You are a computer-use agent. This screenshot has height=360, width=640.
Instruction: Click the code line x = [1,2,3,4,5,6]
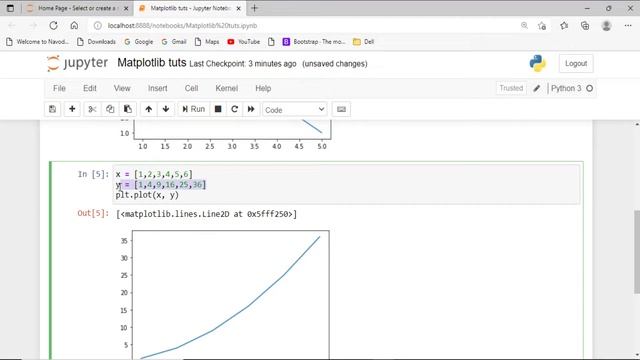click(x=154, y=174)
